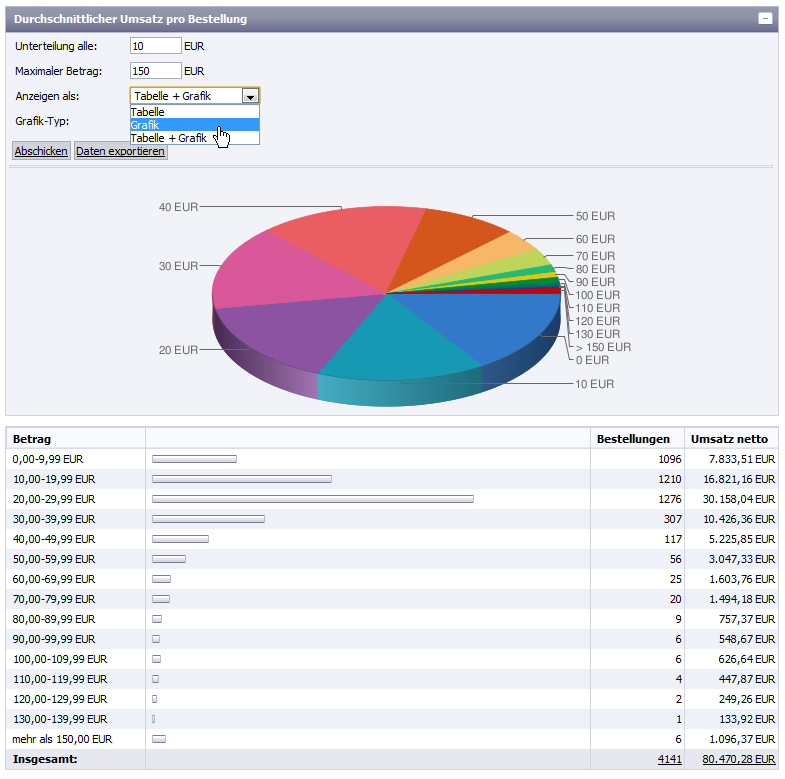This screenshot has width=785, height=779.
Task: Click the > 150 EUR pie chart label
Action: click(603, 347)
